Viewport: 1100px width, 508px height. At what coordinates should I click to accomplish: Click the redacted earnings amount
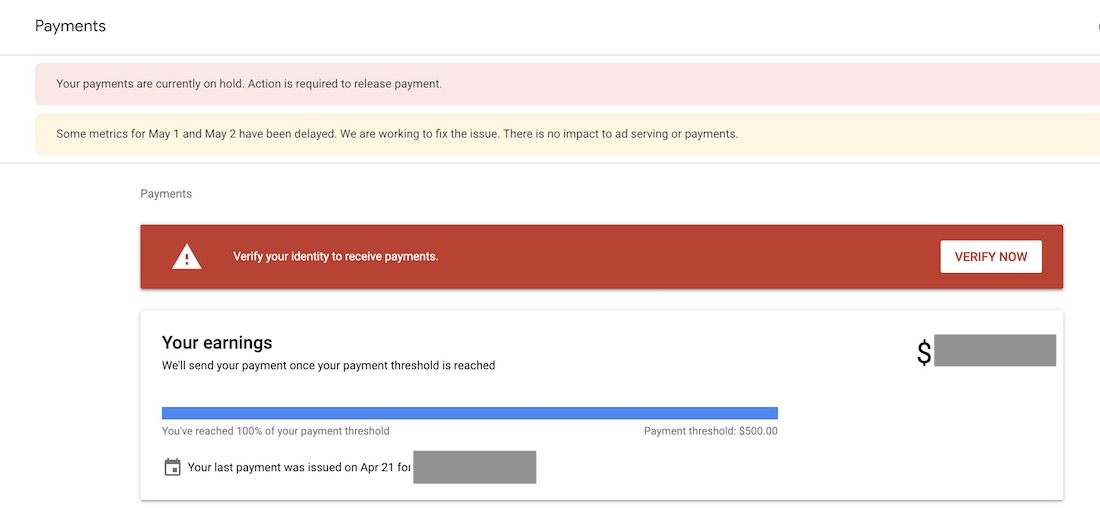point(994,351)
